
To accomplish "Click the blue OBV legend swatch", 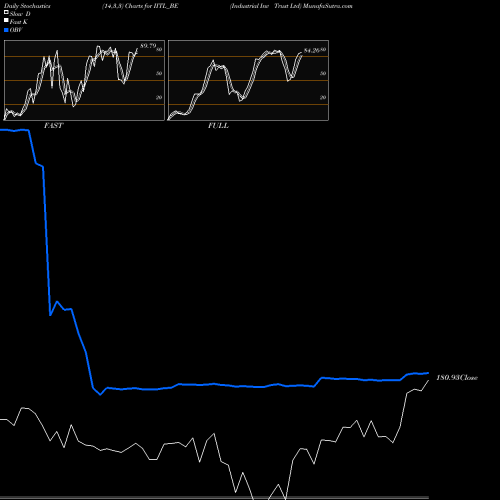I will click(6, 30).
